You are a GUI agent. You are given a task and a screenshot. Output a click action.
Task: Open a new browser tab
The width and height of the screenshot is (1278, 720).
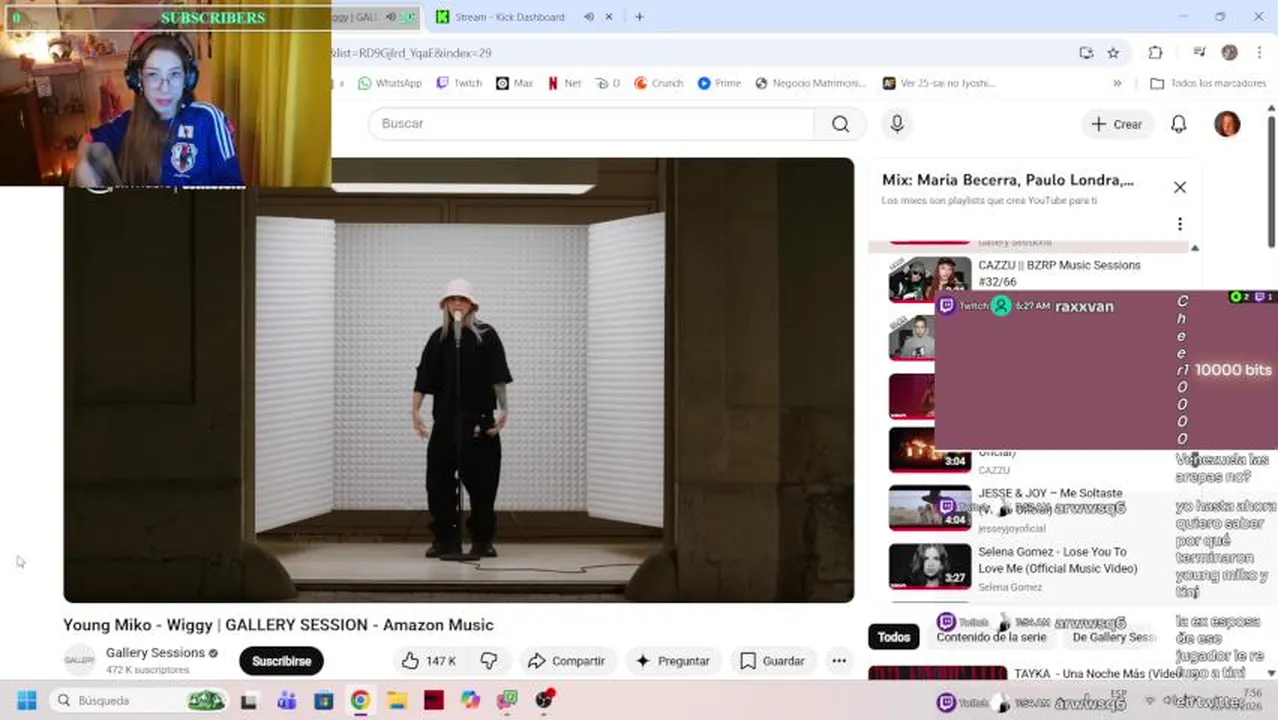pos(639,17)
